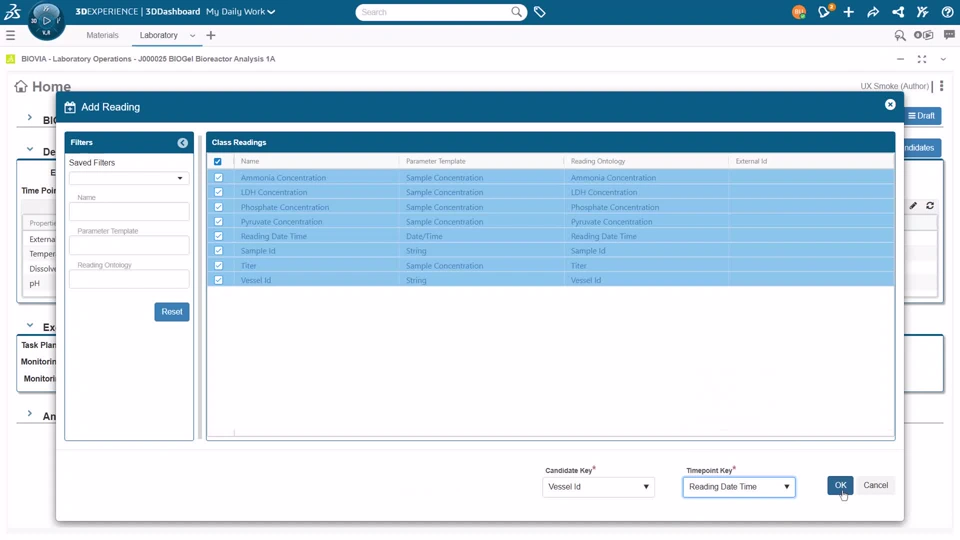Click the compass play button

pos(46,21)
